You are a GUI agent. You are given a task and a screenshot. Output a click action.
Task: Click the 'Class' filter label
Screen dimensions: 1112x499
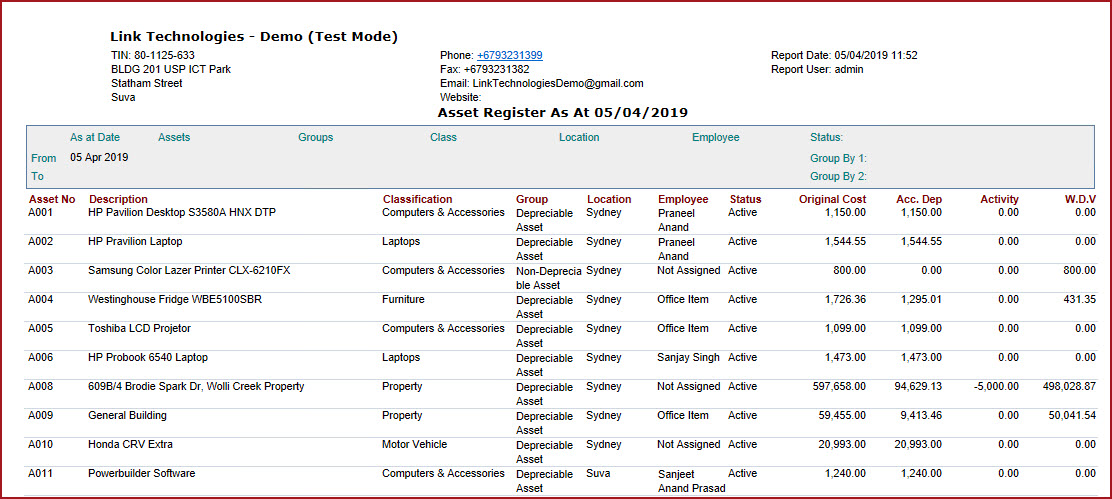pos(443,138)
